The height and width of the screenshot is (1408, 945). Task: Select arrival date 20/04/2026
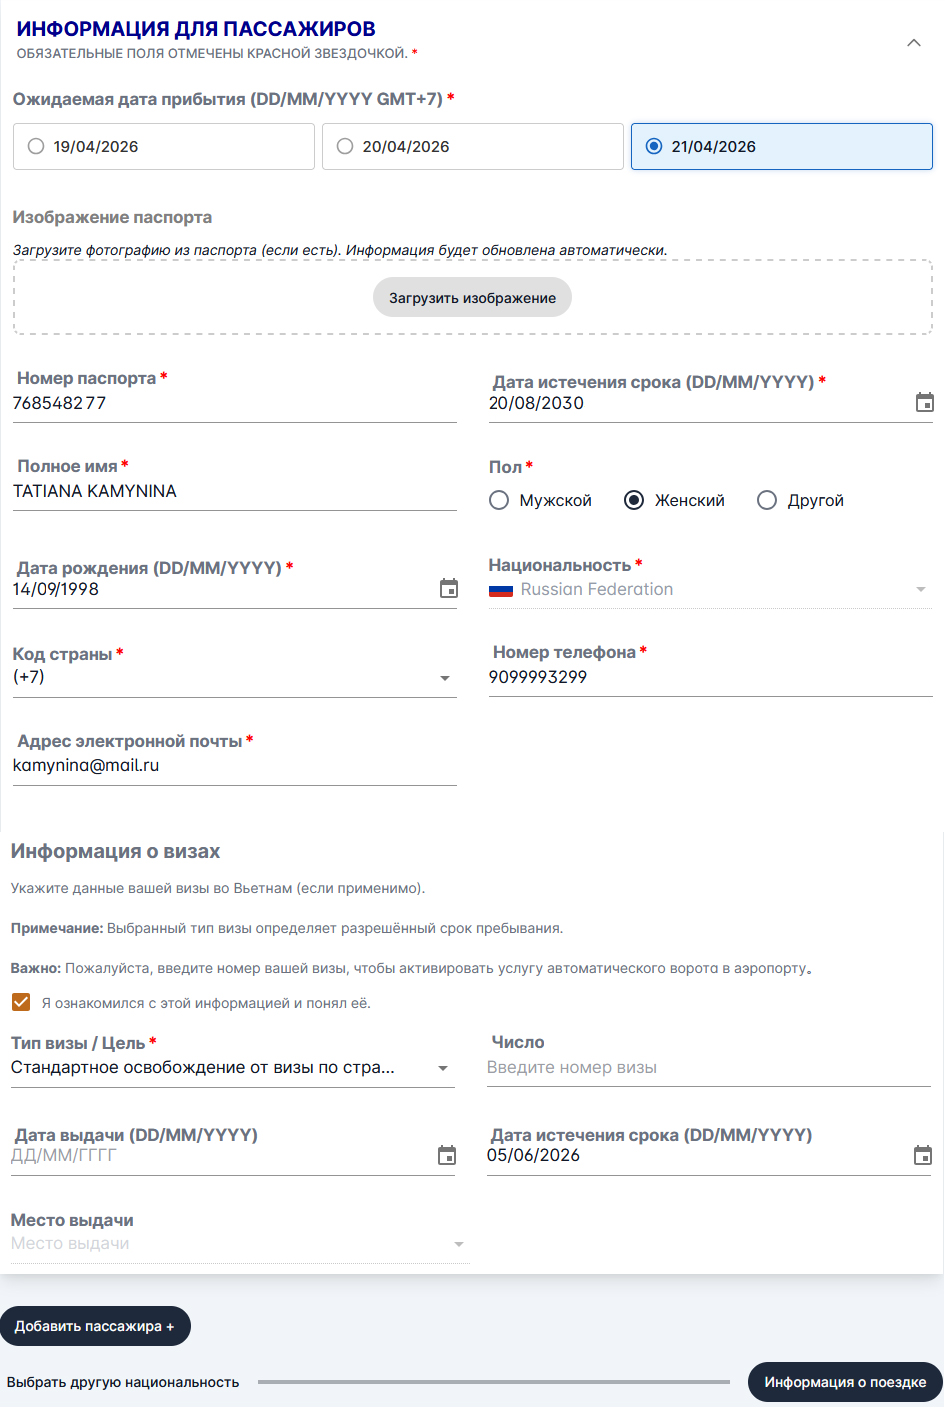pyautogui.click(x=344, y=146)
